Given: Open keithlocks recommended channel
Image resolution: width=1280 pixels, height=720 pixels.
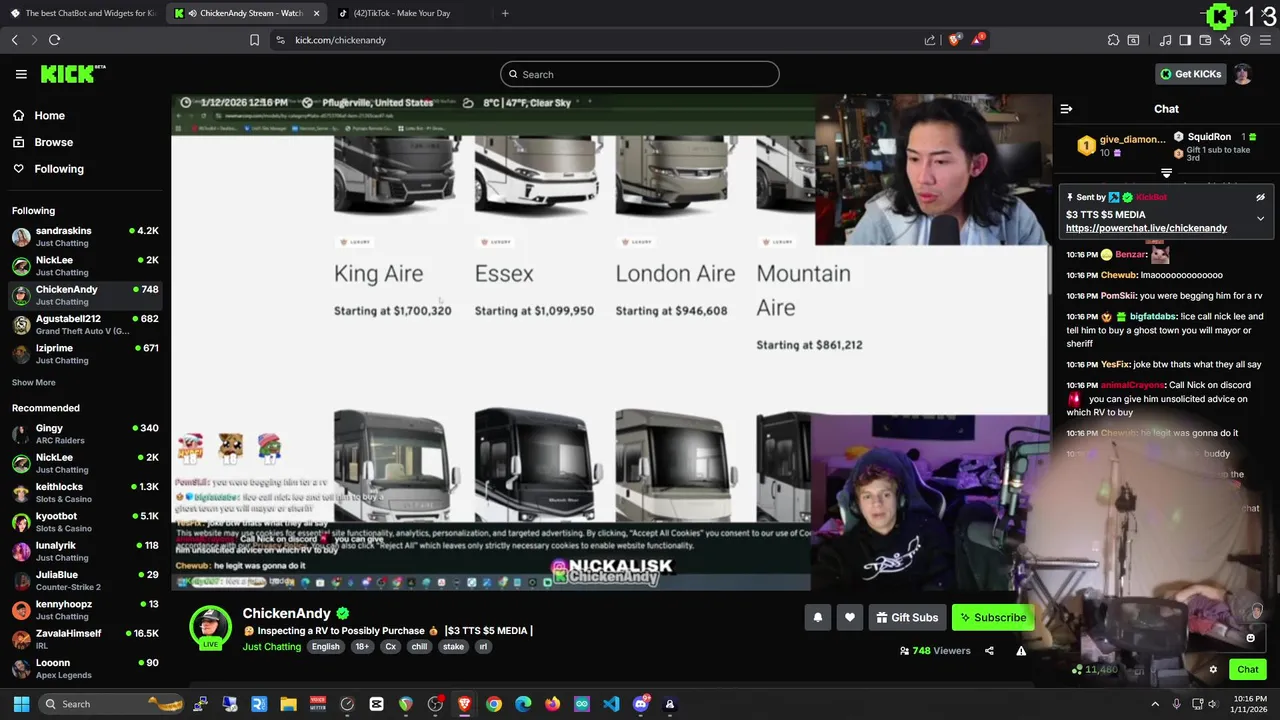Looking at the screenshot, I should (85, 493).
